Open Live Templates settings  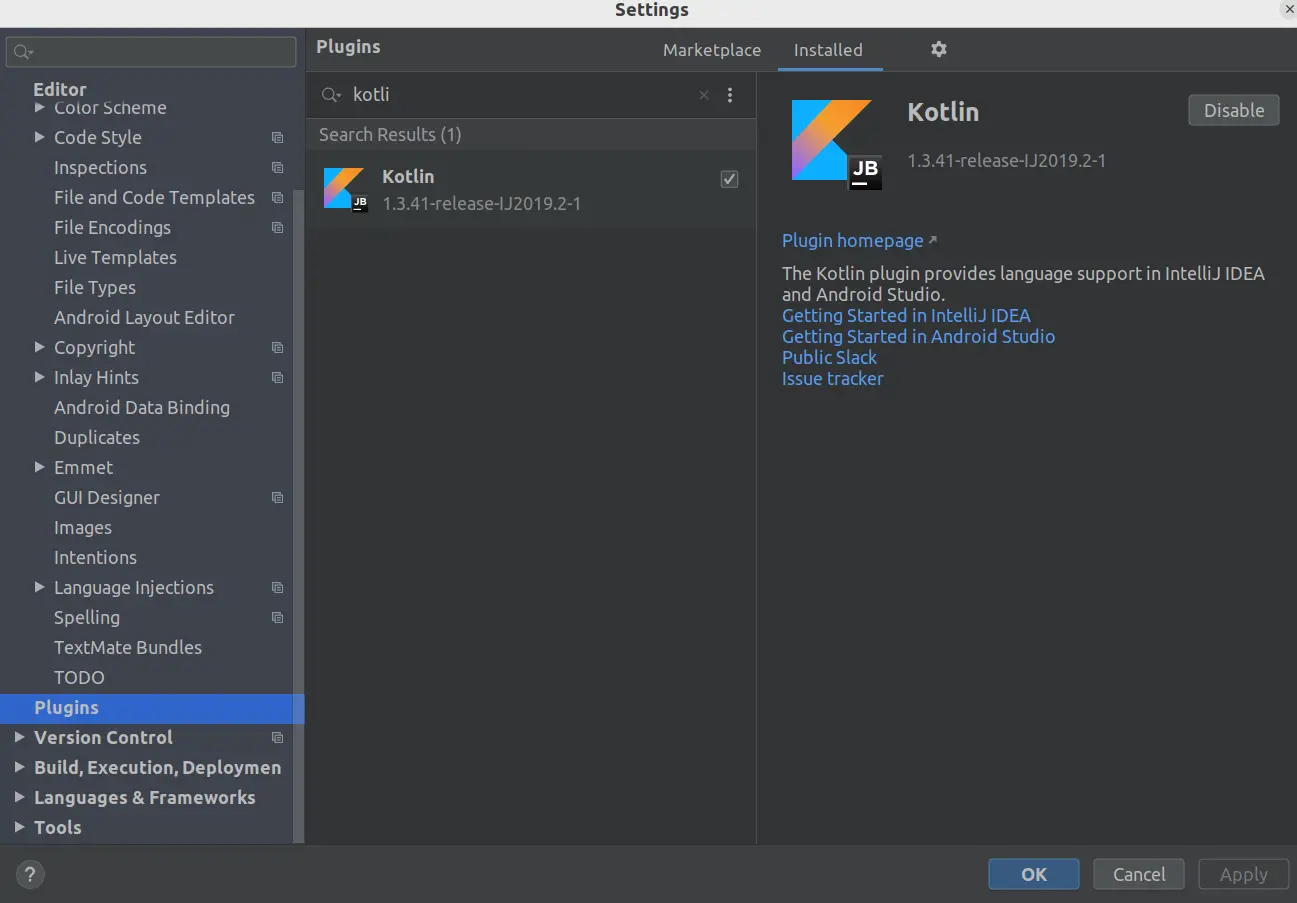tap(115, 258)
